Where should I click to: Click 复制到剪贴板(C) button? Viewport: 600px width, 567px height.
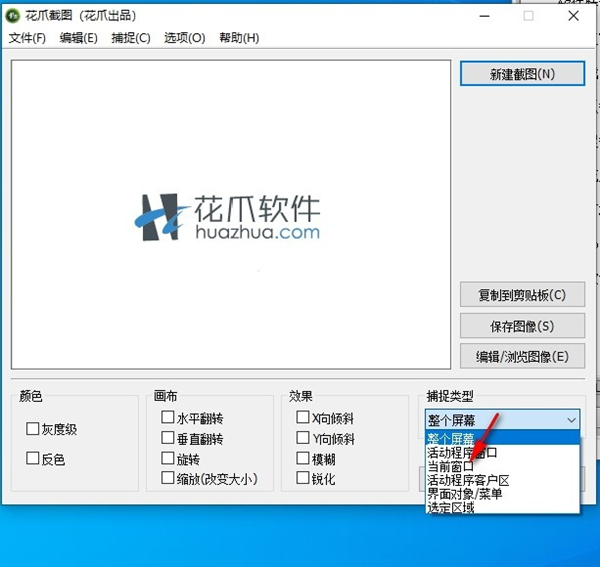pyautogui.click(x=522, y=295)
